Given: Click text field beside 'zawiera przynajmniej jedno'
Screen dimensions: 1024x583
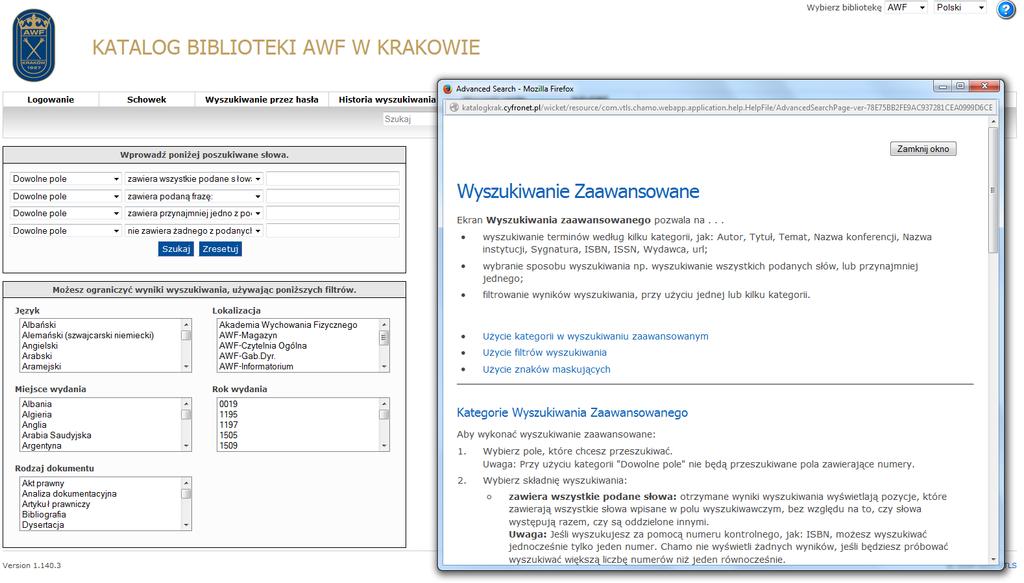Looking at the screenshot, I should coord(332,213).
